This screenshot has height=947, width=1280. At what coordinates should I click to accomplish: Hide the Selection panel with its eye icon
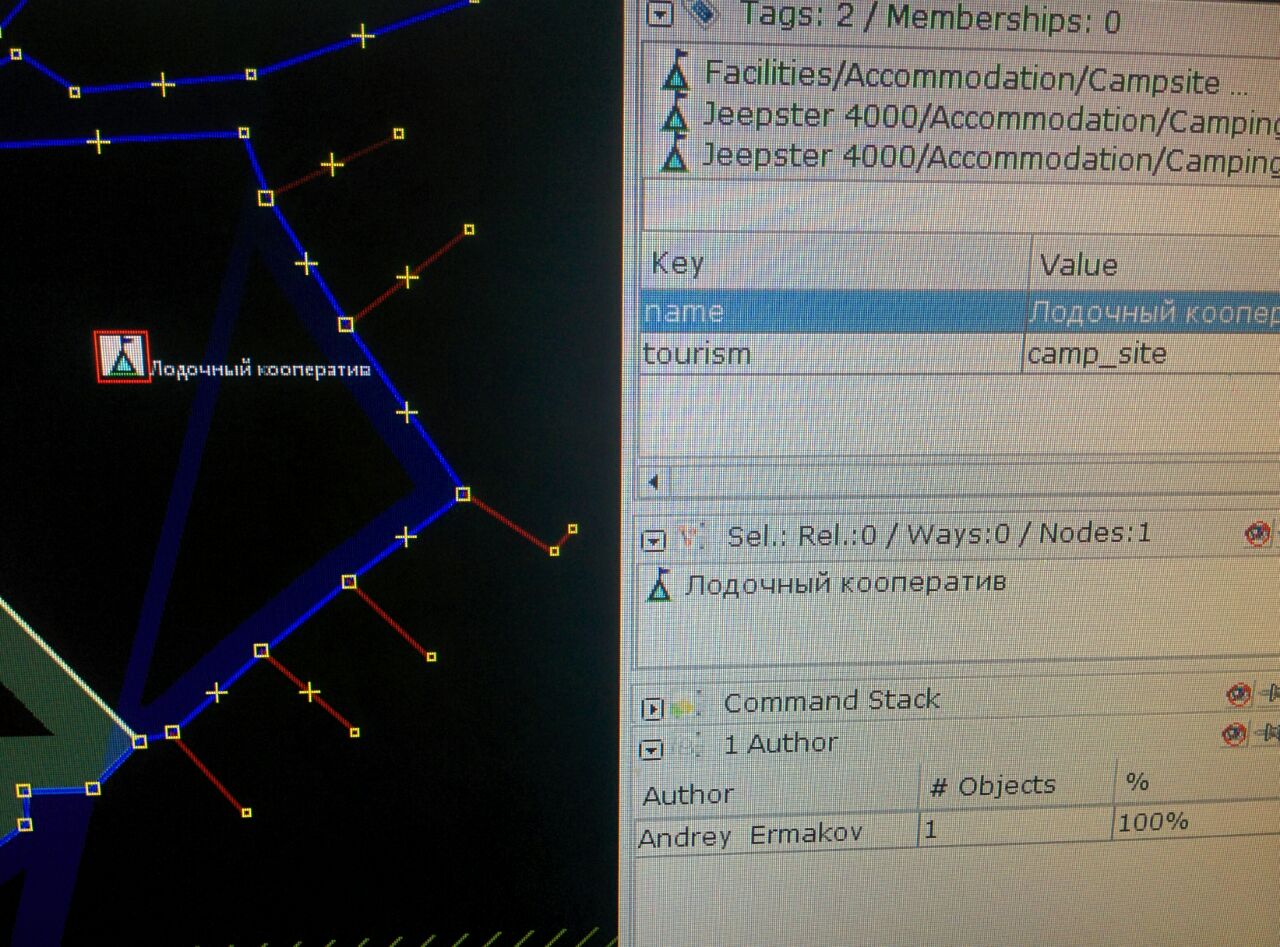point(1257,534)
